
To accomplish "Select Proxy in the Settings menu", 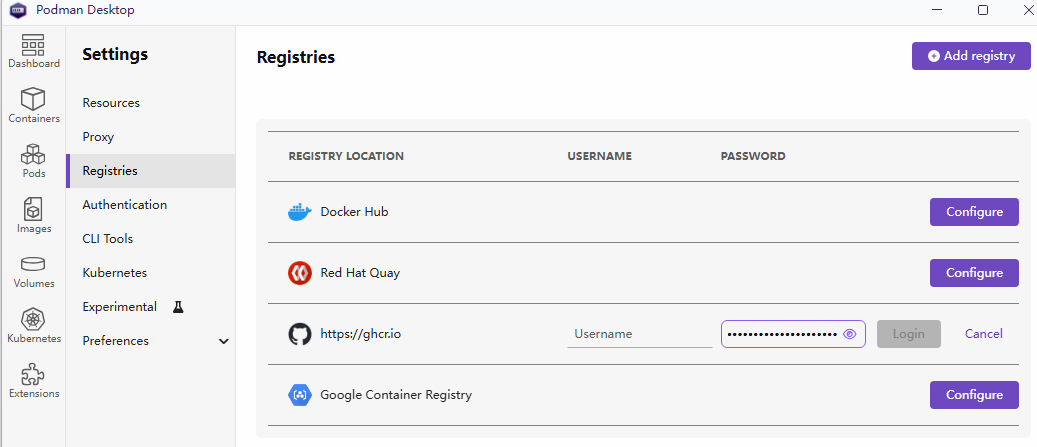I will (x=98, y=137).
